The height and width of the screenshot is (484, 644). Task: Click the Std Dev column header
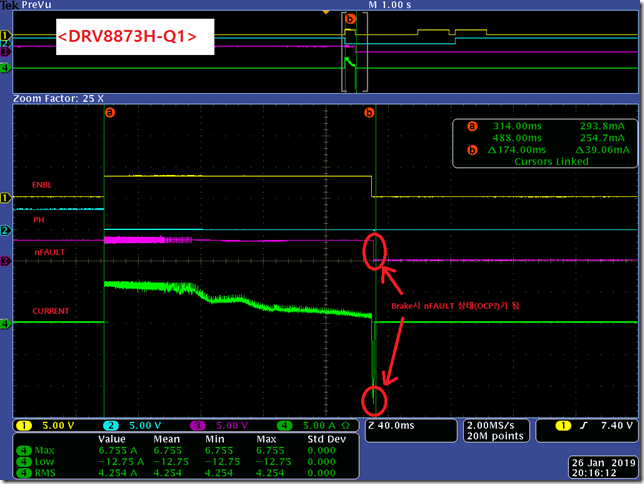click(x=327, y=439)
